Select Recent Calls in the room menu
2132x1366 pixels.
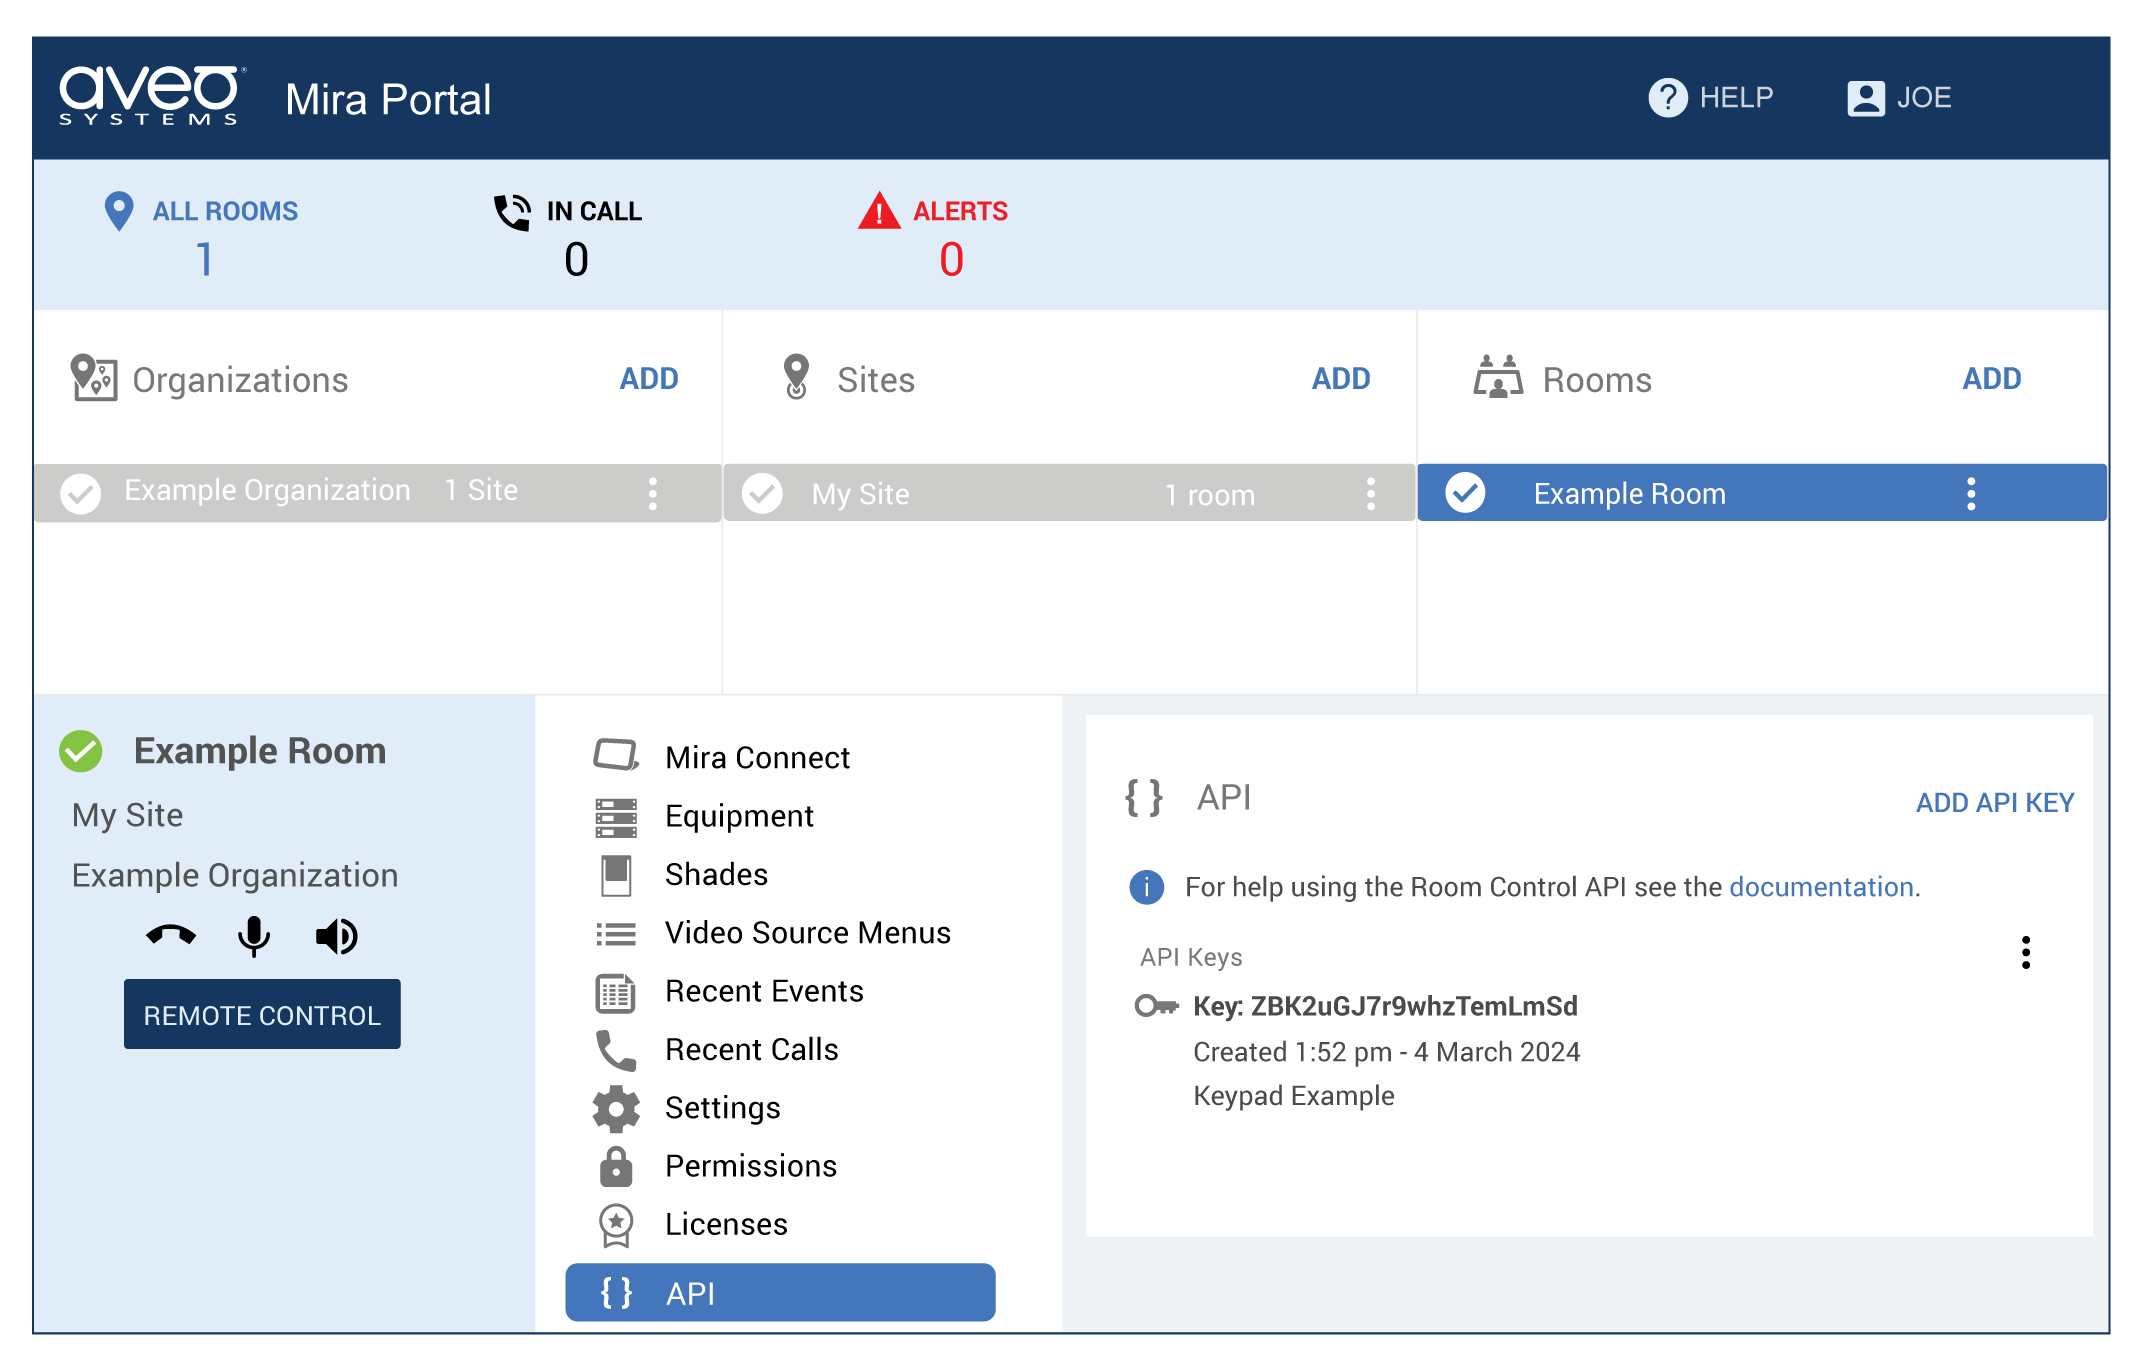751,1049
